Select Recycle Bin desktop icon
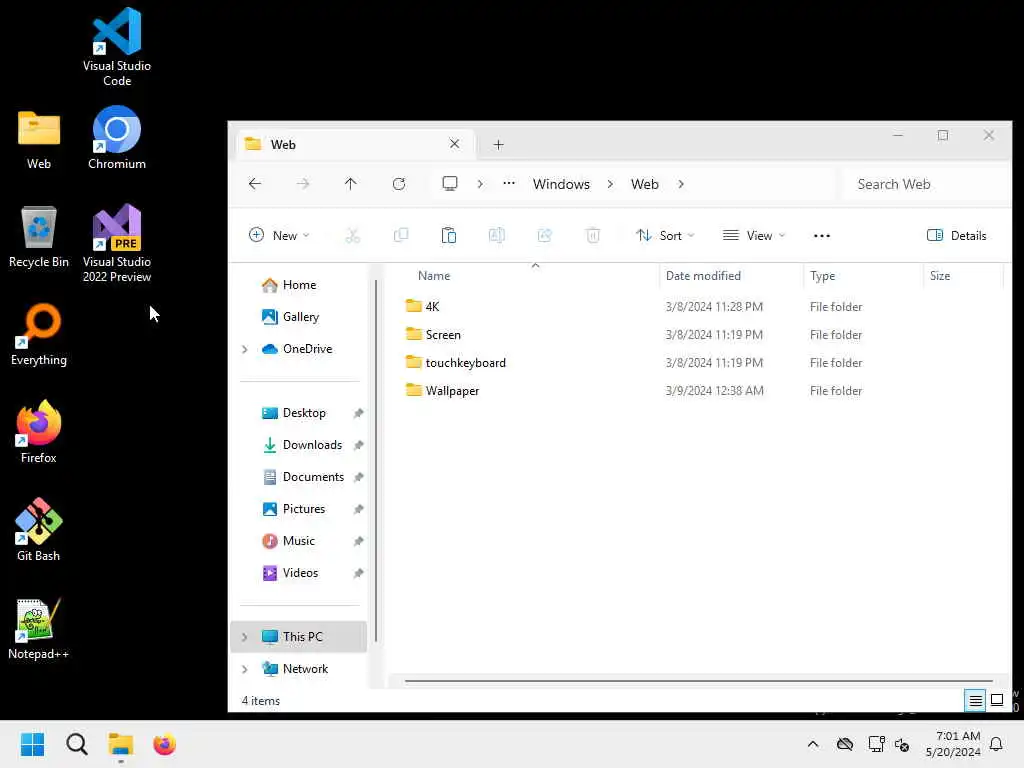Image resolution: width=1024 pixels, height=768 pixels. [x=39, y=236]
